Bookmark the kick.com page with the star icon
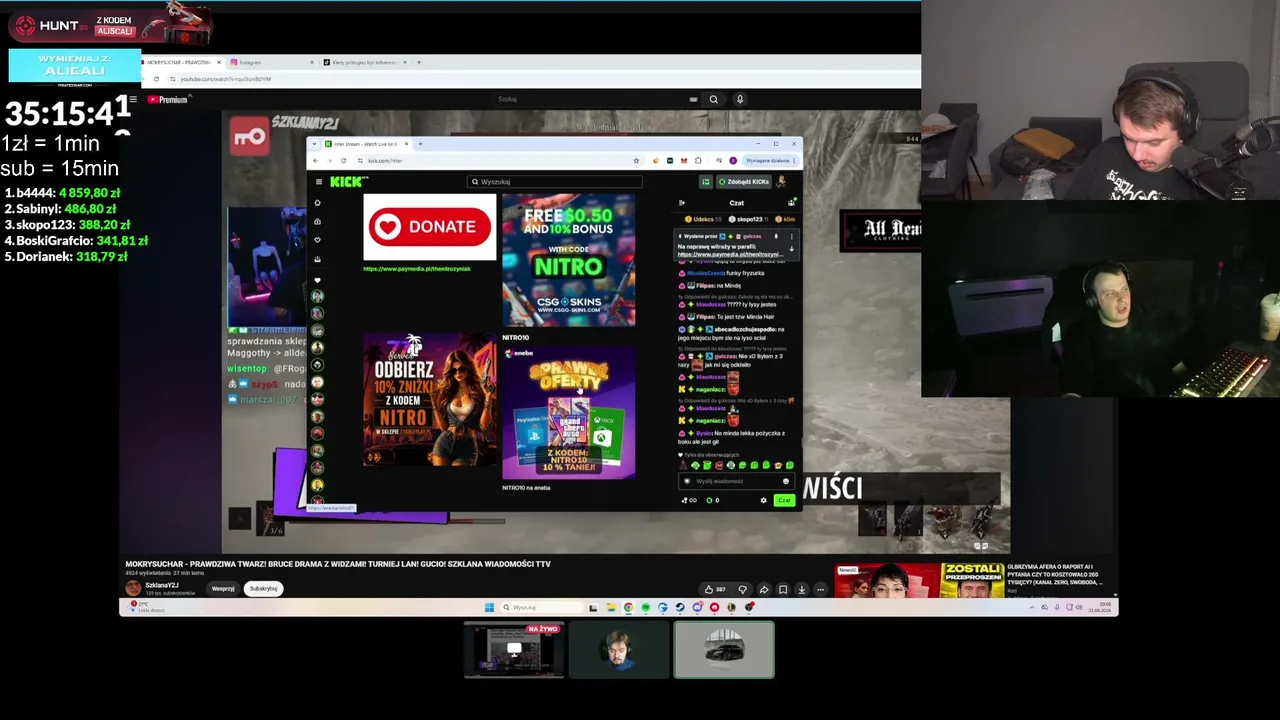Image resolution: width=1280 pixels, height=720 pixels. tap(636, 160)
